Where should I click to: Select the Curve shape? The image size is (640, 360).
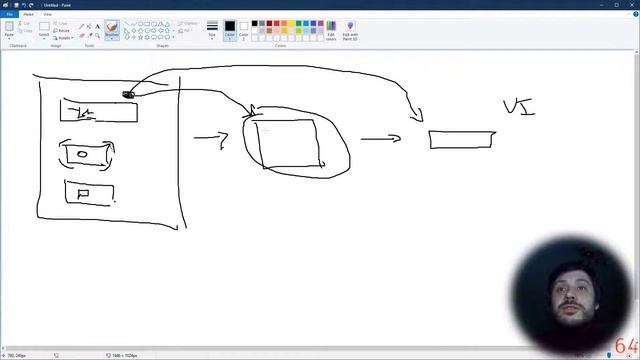coord(133,24)
